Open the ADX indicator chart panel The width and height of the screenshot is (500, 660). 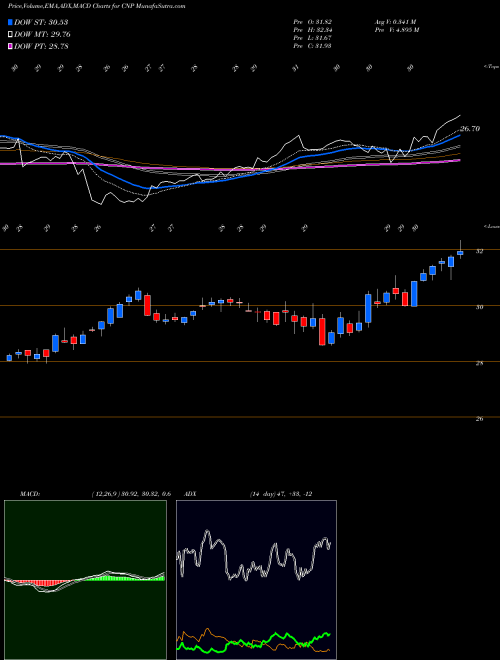(256, 580)
